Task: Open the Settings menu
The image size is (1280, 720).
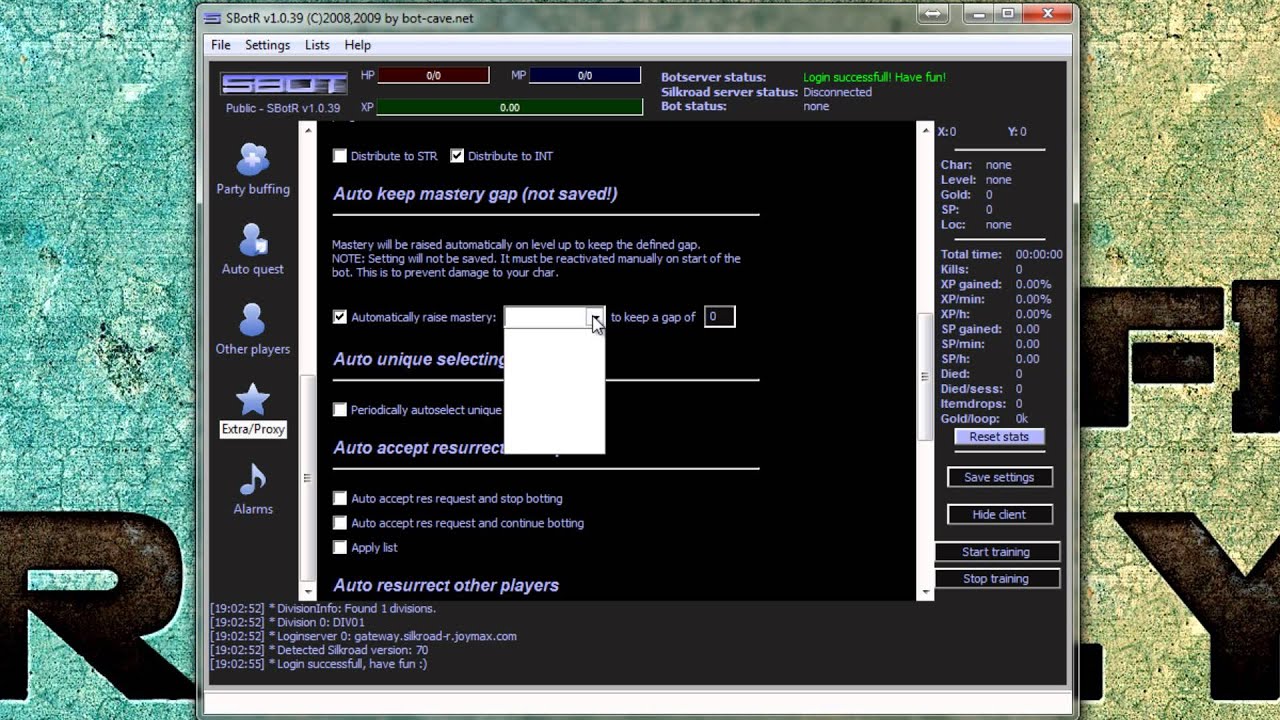Action: pos(267,45)
